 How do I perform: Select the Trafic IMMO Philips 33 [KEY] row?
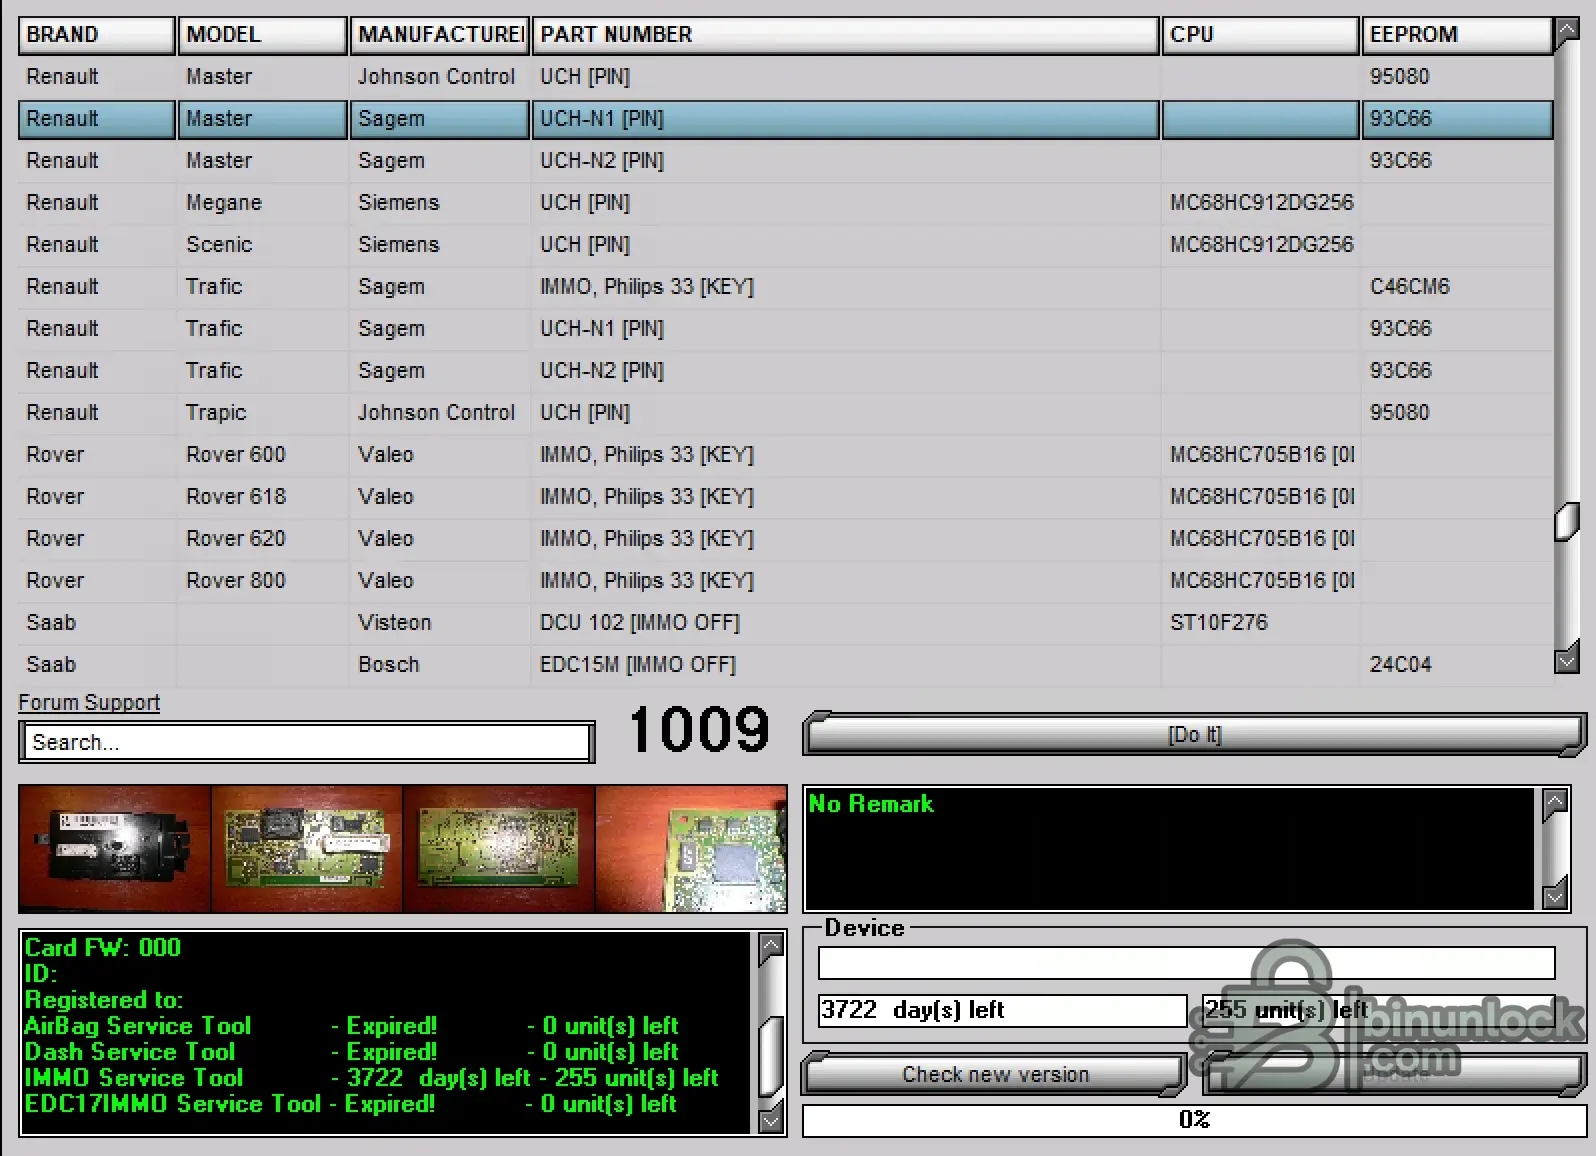786,287
